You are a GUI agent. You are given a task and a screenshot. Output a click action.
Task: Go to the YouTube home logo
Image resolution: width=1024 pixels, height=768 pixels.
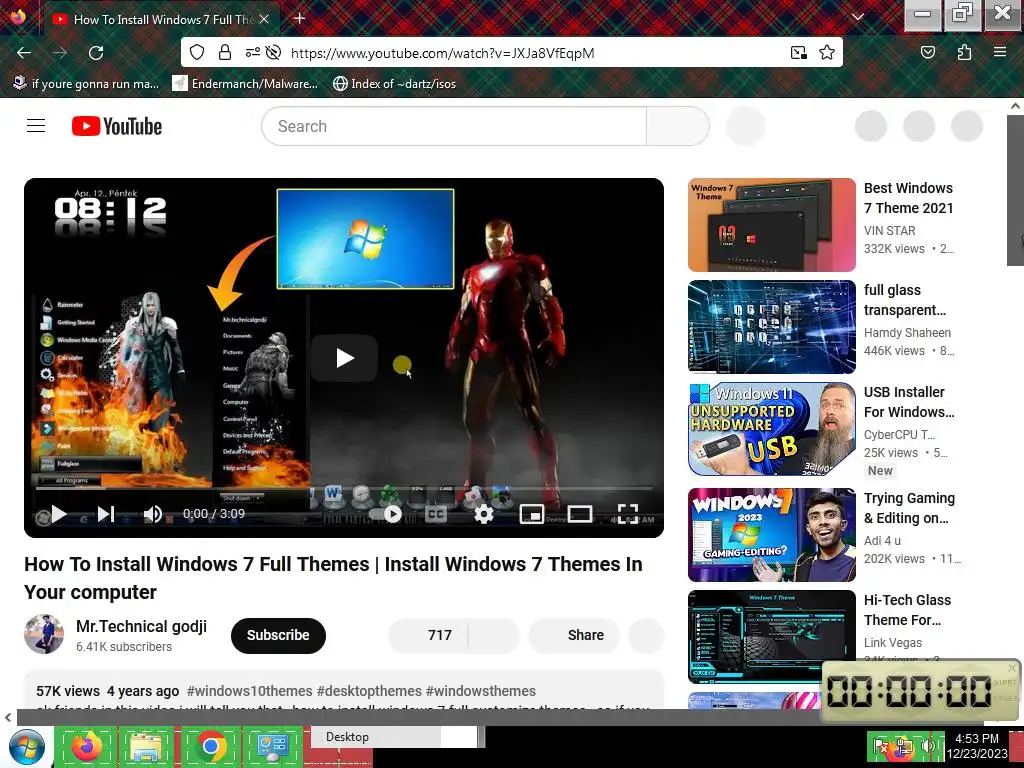117,126
